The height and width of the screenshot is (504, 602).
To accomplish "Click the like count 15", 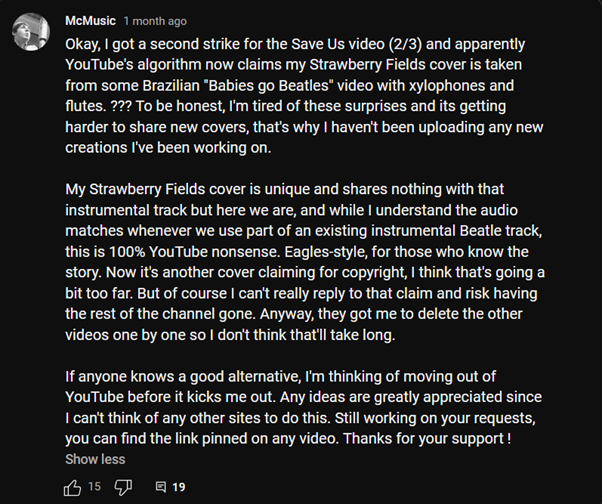I will point(94,487).
